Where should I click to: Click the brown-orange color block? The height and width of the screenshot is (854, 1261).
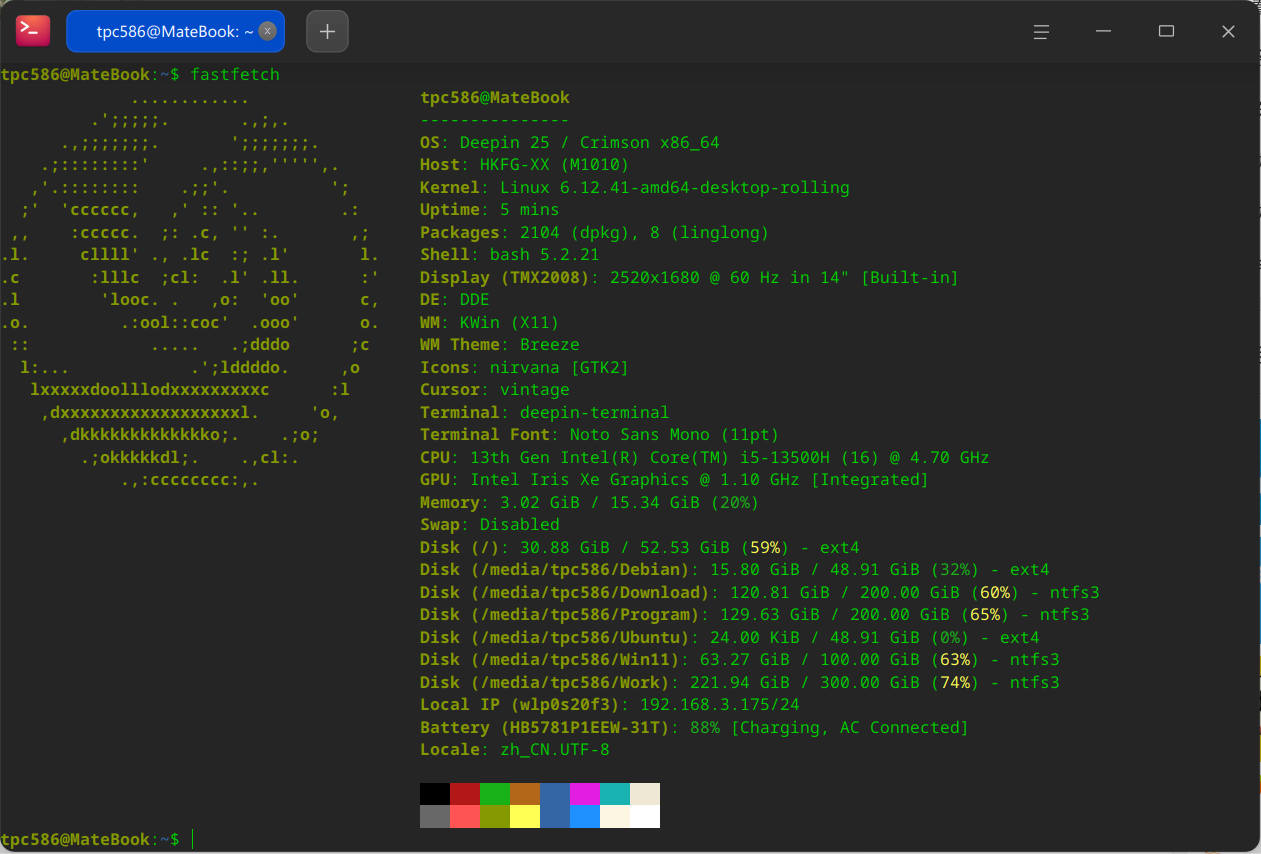(x=525, y=794)
